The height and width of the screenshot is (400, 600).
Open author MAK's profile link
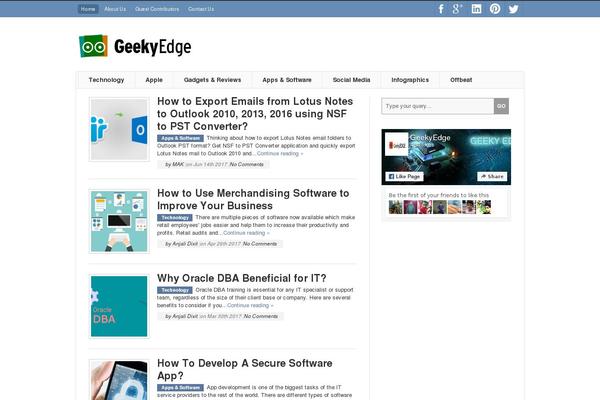click(178, 164)
